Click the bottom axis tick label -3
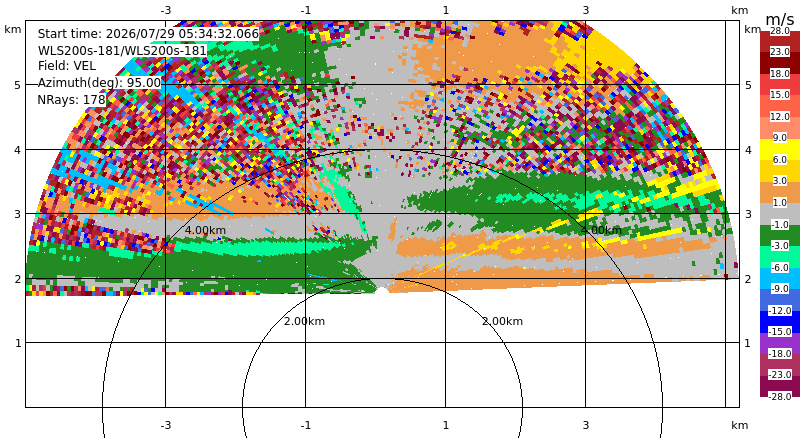Screen dimensions: 800x438 pyautogui.click(x=165, y=425)
